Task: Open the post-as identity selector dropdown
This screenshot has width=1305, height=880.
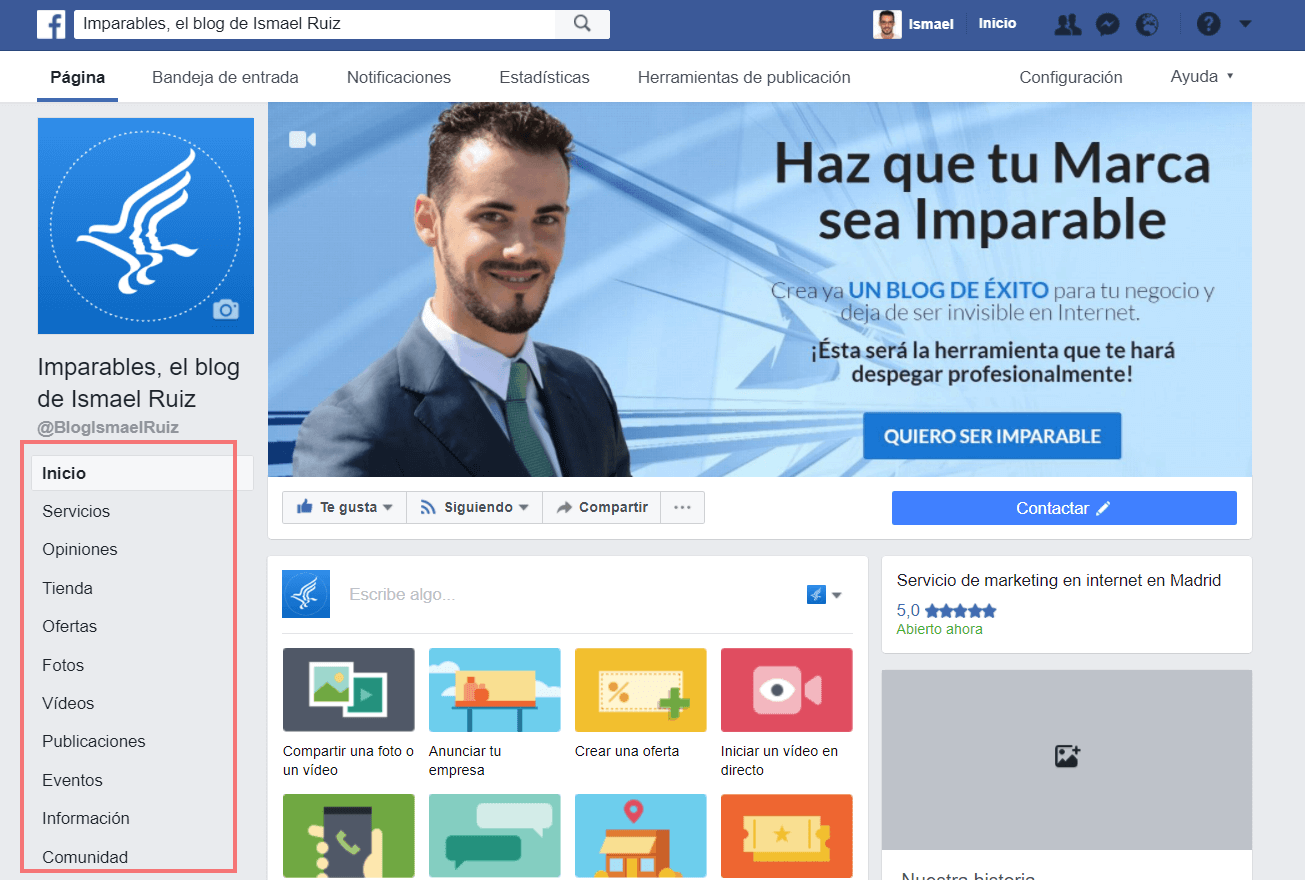Action: [x=825, y=595]
